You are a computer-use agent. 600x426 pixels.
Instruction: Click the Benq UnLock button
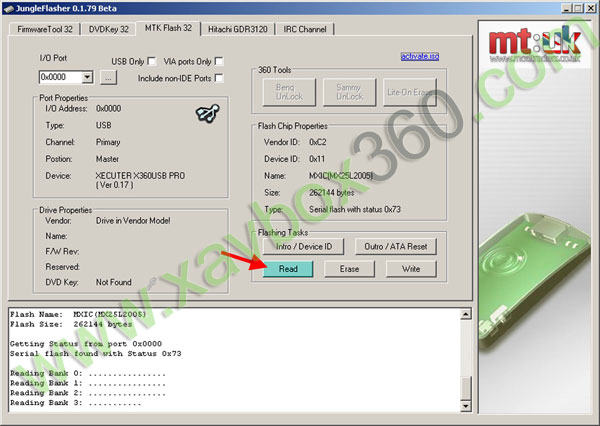289,92
